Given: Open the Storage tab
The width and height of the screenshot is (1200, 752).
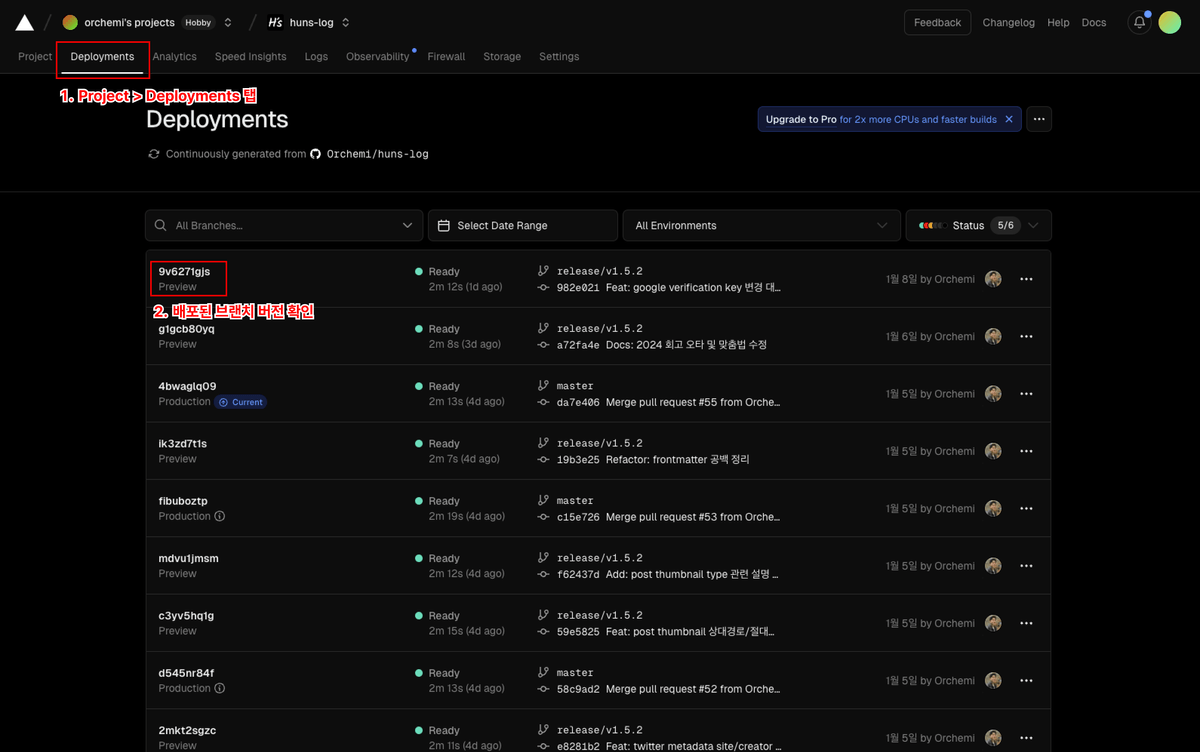Looking at the screenshot, I should coord(501,57).
